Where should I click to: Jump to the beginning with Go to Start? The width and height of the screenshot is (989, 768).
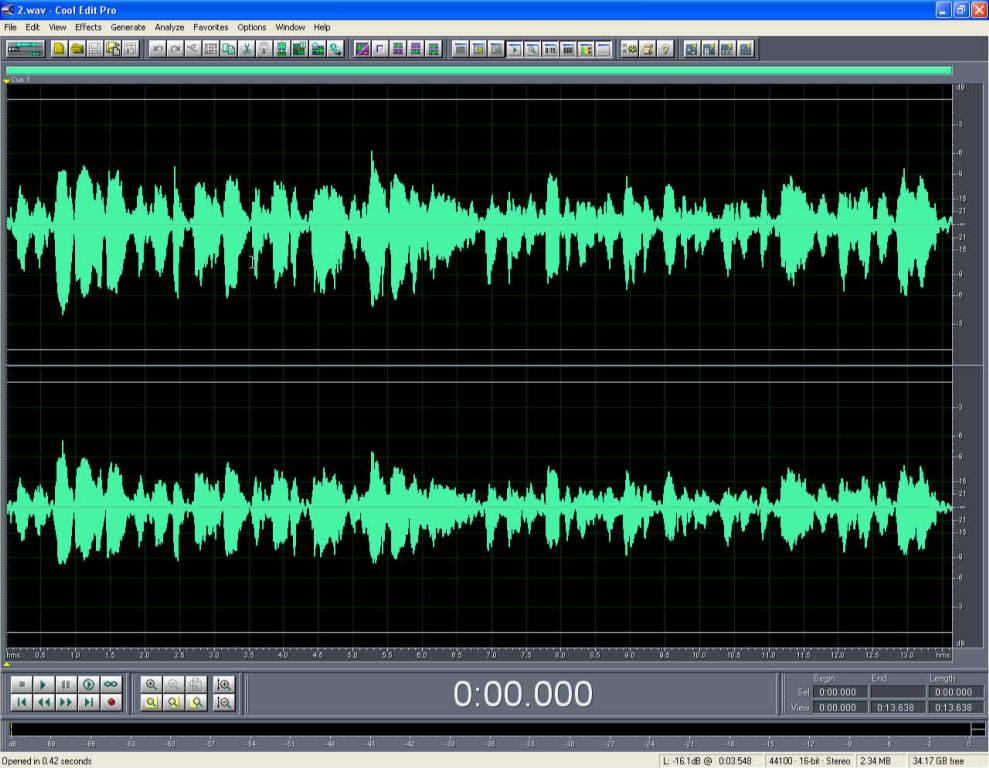coord(21,703)
